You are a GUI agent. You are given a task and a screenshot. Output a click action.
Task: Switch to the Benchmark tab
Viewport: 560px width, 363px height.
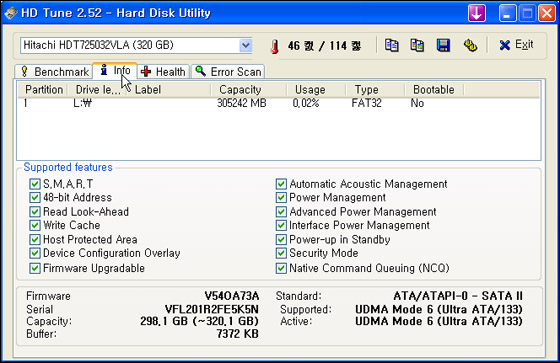(54, 71)
